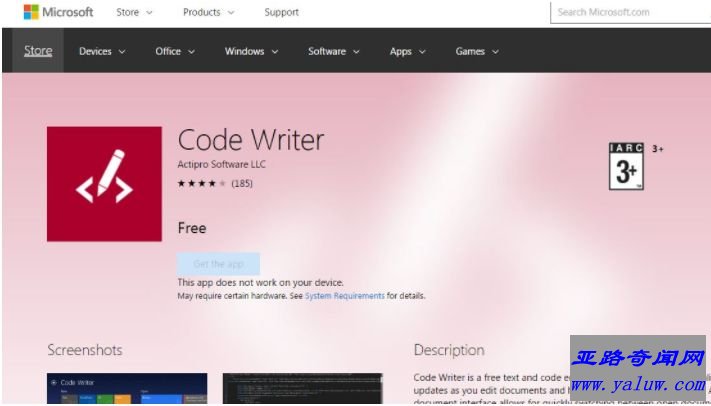Click the IARC 3+ rating badge
Screen dimensions: 711x406
click(x=626, y=166)
